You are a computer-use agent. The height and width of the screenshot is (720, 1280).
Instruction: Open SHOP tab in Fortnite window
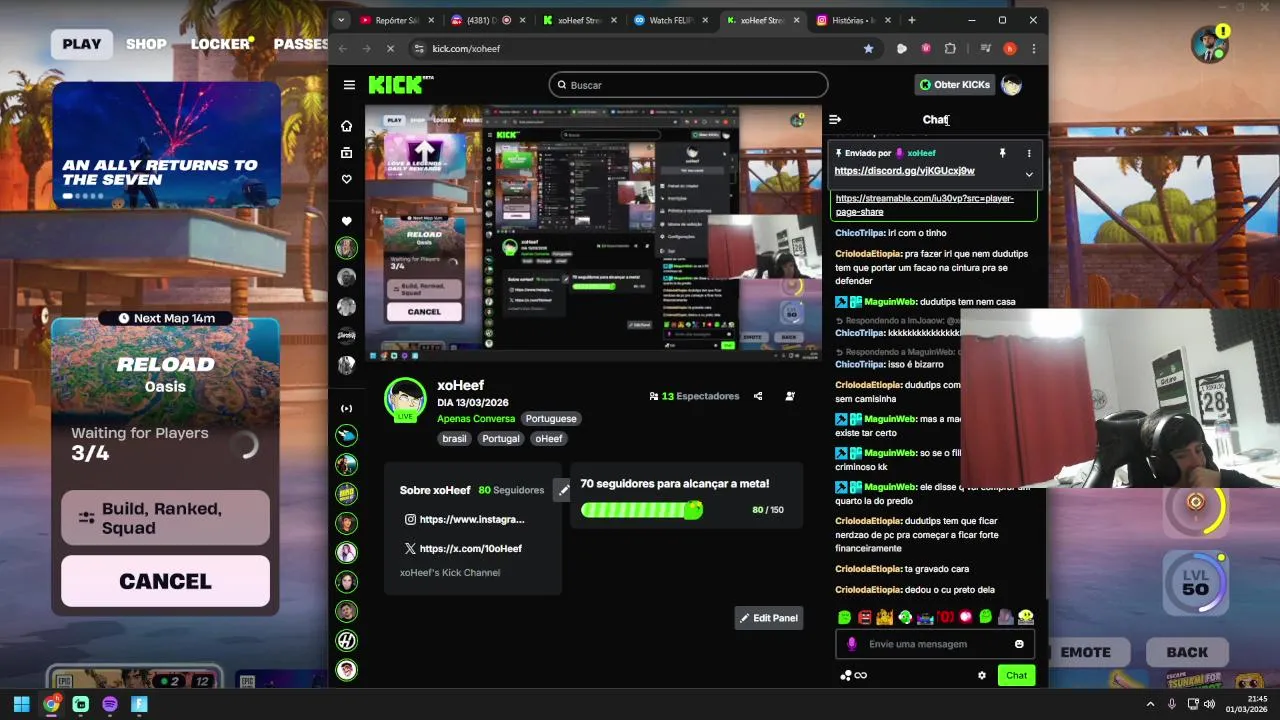click(146, 44)
